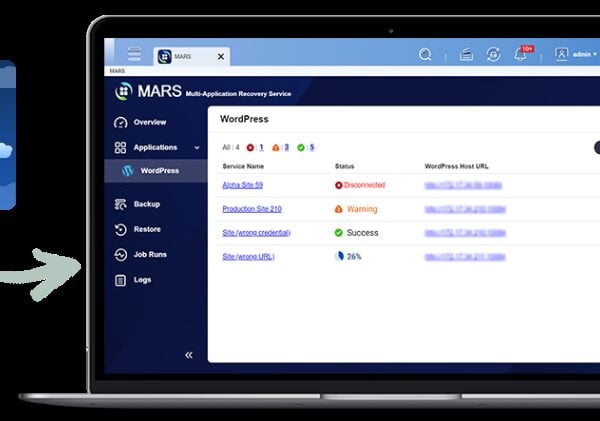Click the Overview gauge icon
600x421 pixels.
coord(121,122)
